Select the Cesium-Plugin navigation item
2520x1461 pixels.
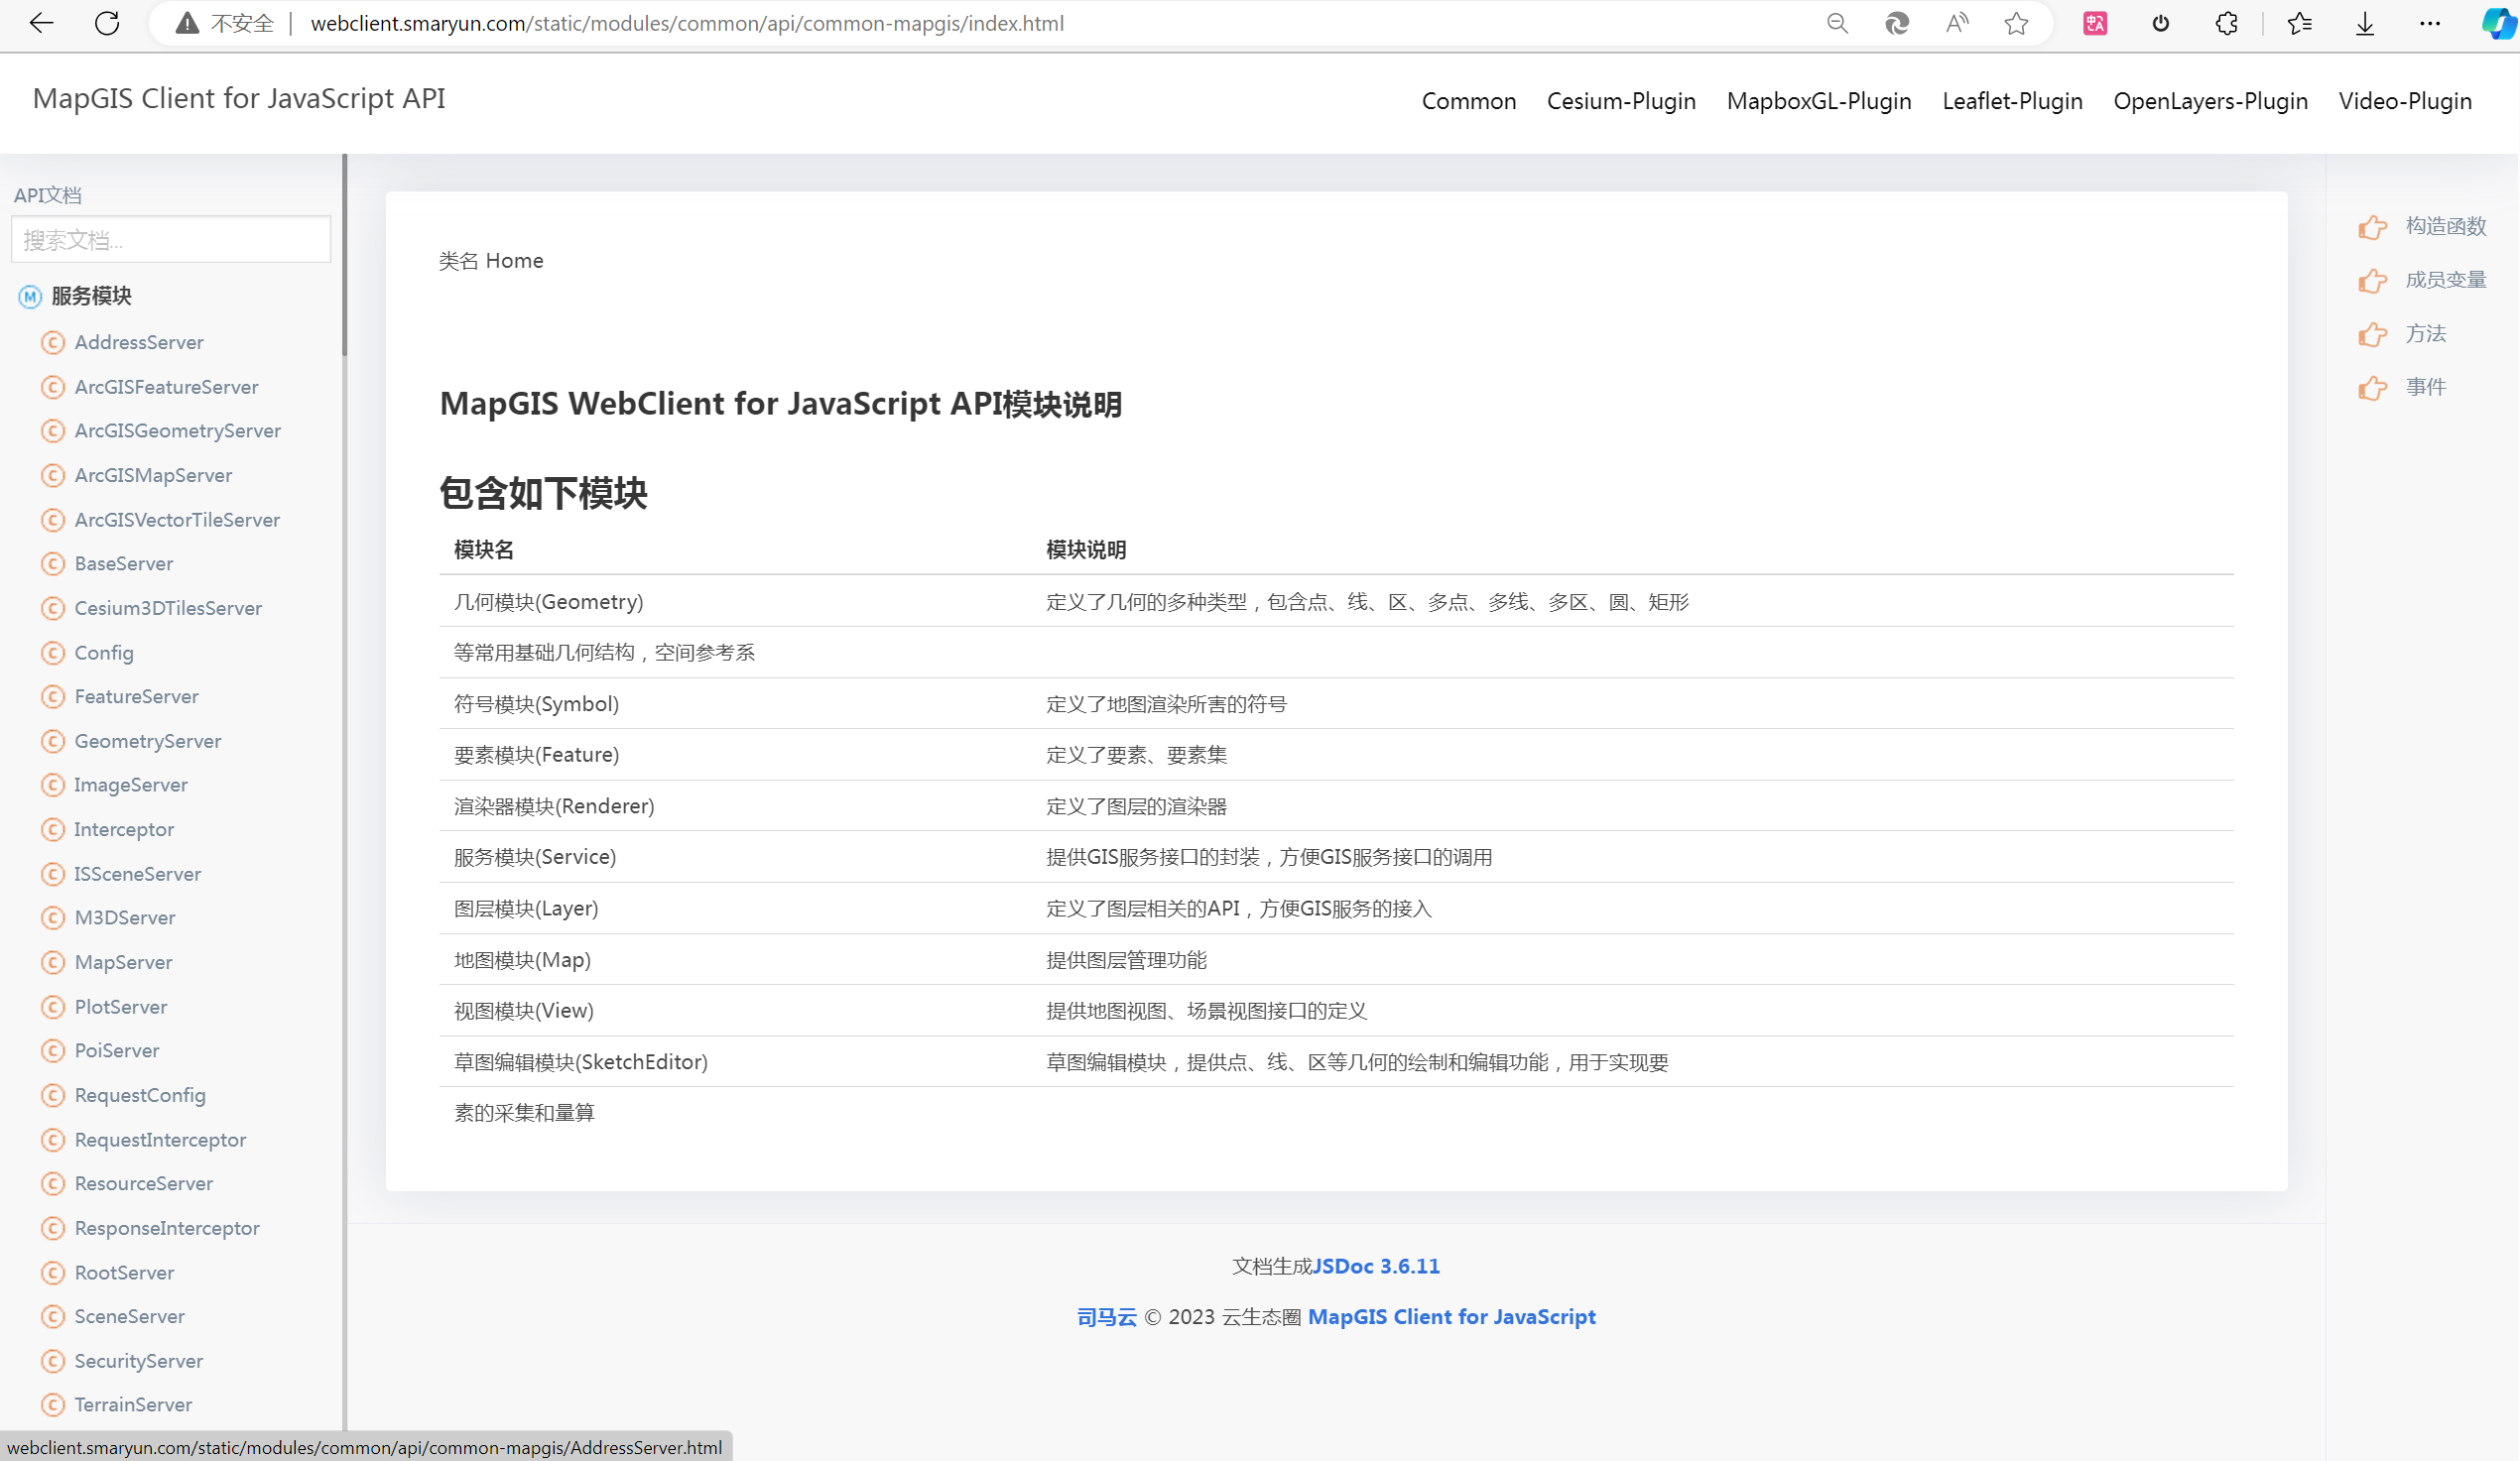point(1621,100)
